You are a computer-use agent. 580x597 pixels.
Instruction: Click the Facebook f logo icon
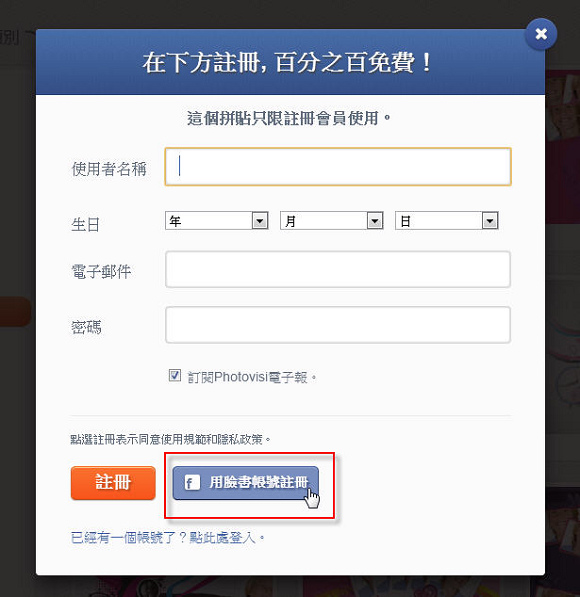(192, 483)
